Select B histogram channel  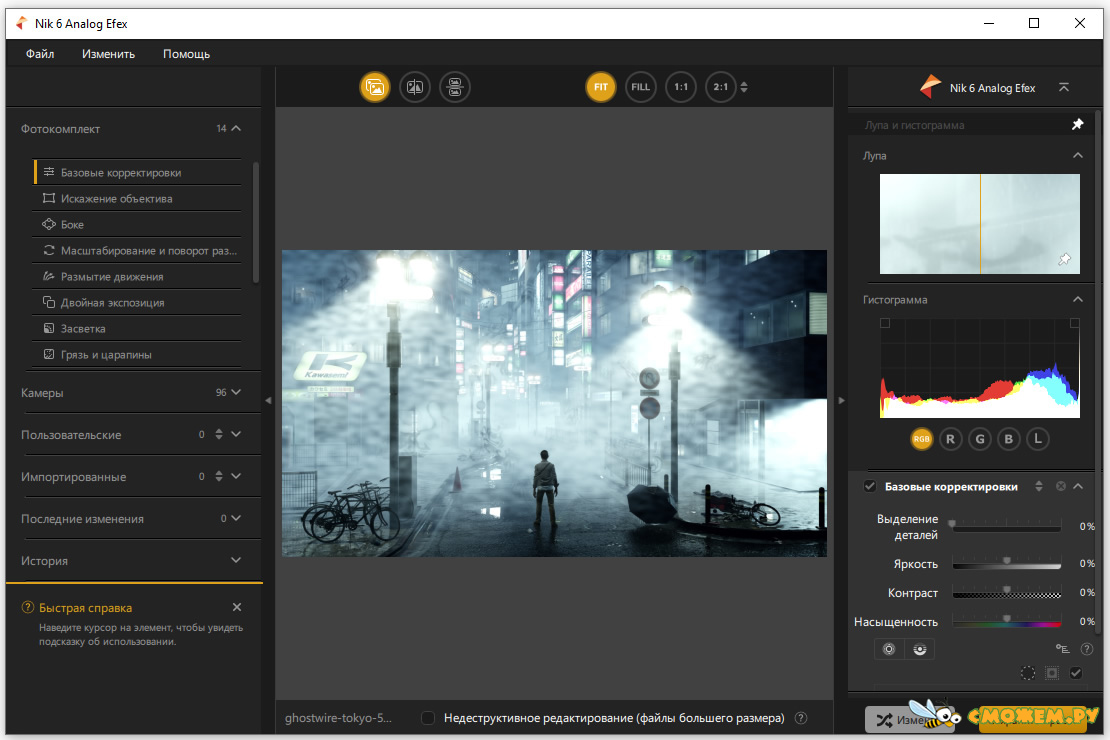coord(1009,439)
